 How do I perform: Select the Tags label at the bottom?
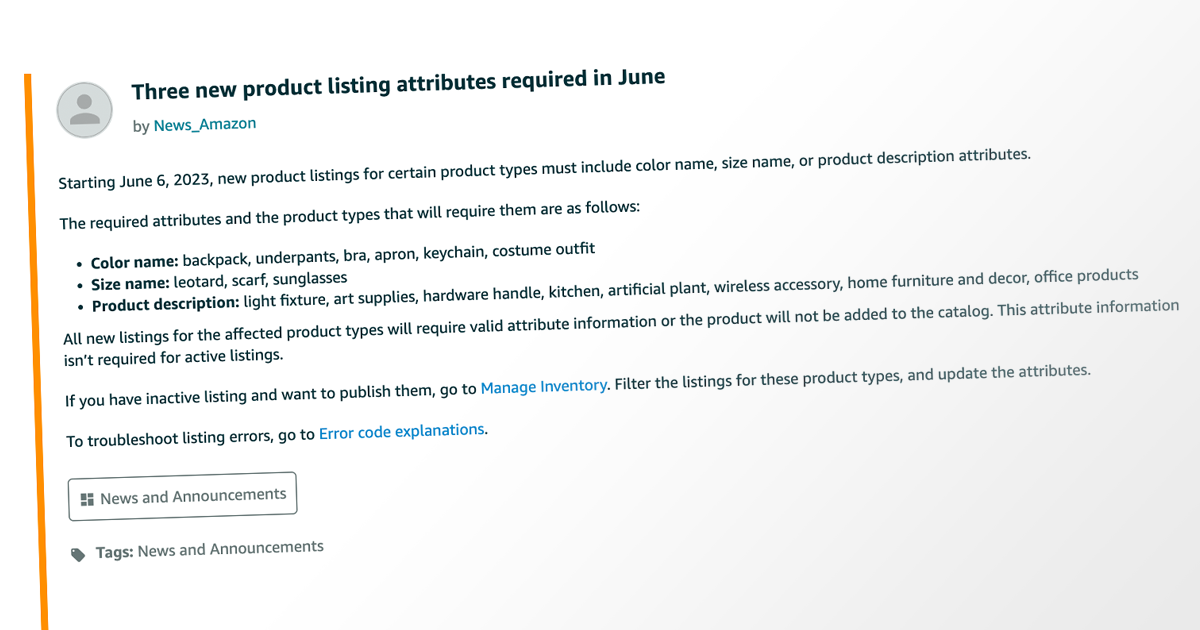(116, 551)
